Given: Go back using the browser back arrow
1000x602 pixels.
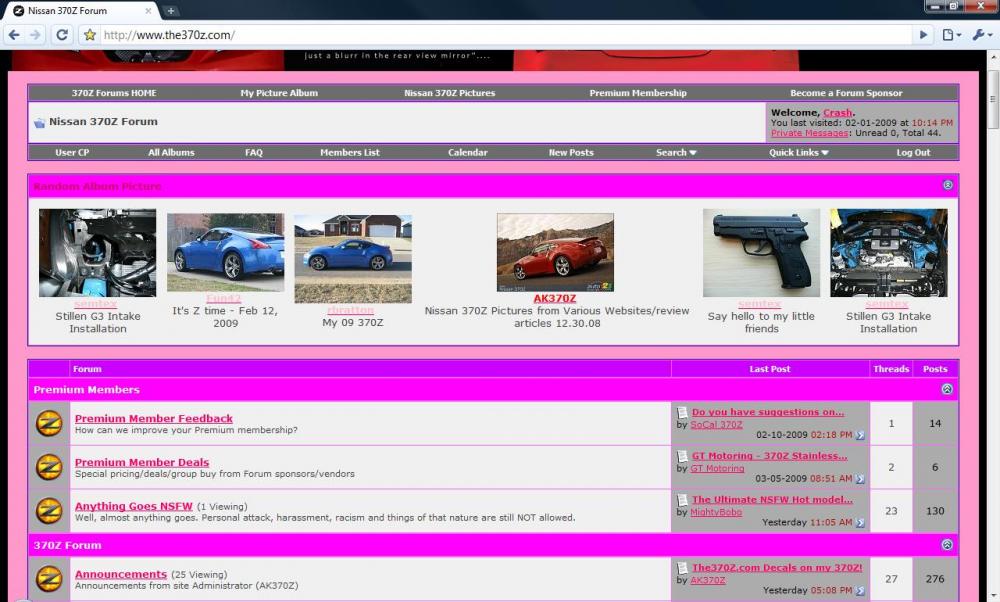Looking at the screenshot, I should tap(14, 34).
